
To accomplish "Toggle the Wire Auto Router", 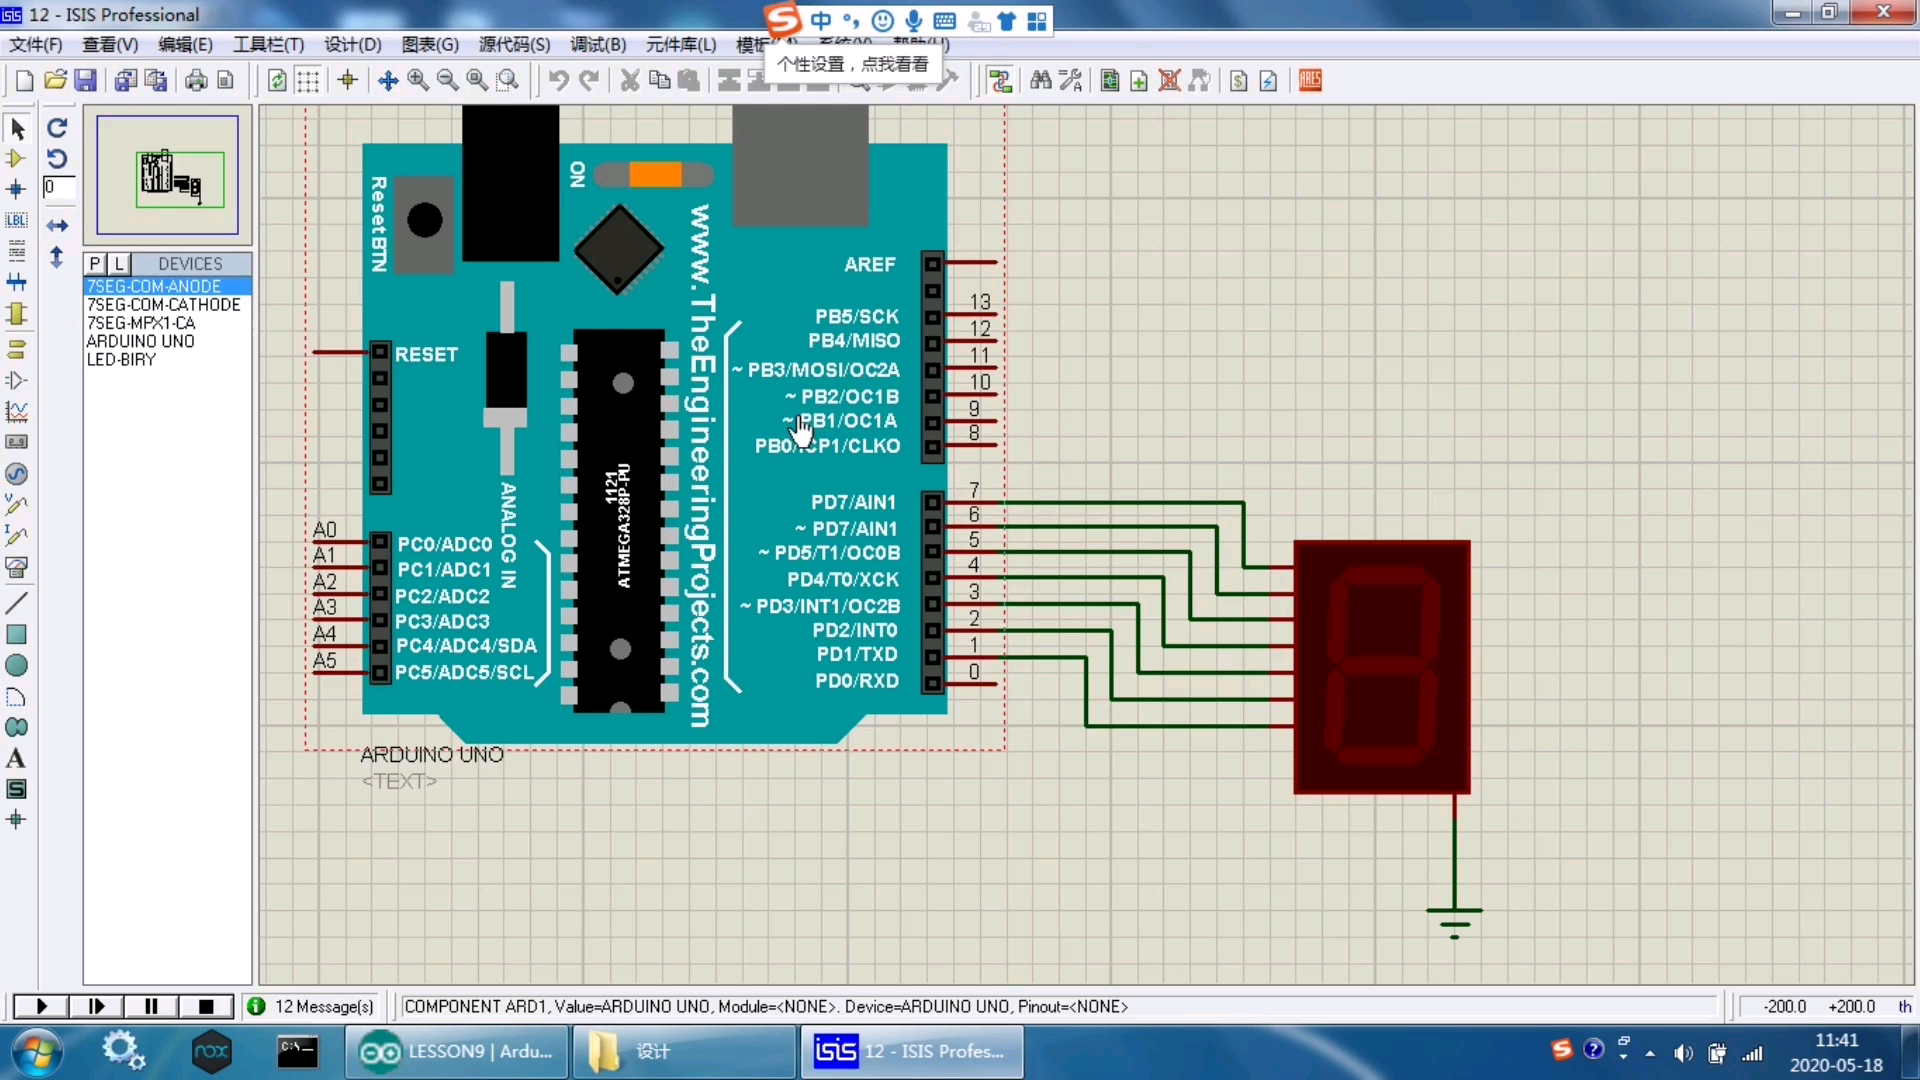I will pos(1000,81).
